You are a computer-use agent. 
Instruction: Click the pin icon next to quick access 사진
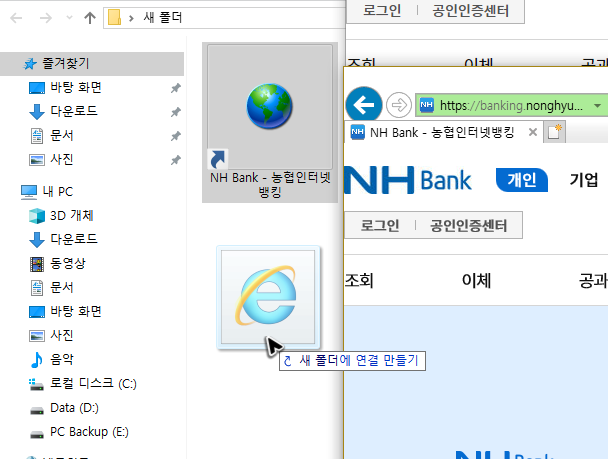(x=176, y=160)
